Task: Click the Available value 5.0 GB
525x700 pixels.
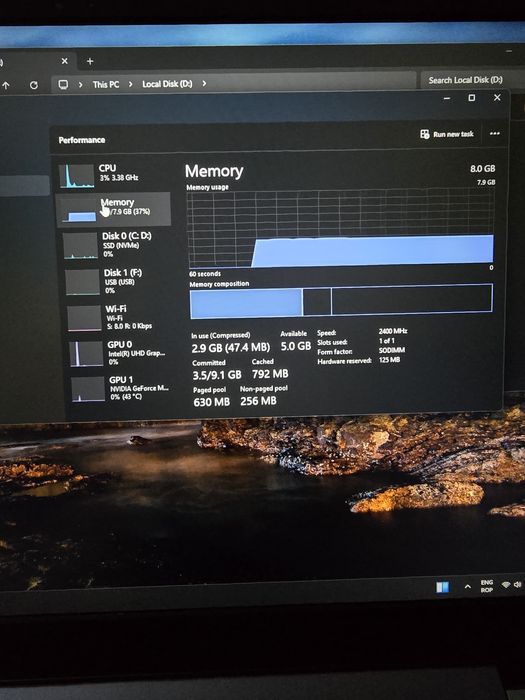Action: pyautogui.click(x=296, y=346)
